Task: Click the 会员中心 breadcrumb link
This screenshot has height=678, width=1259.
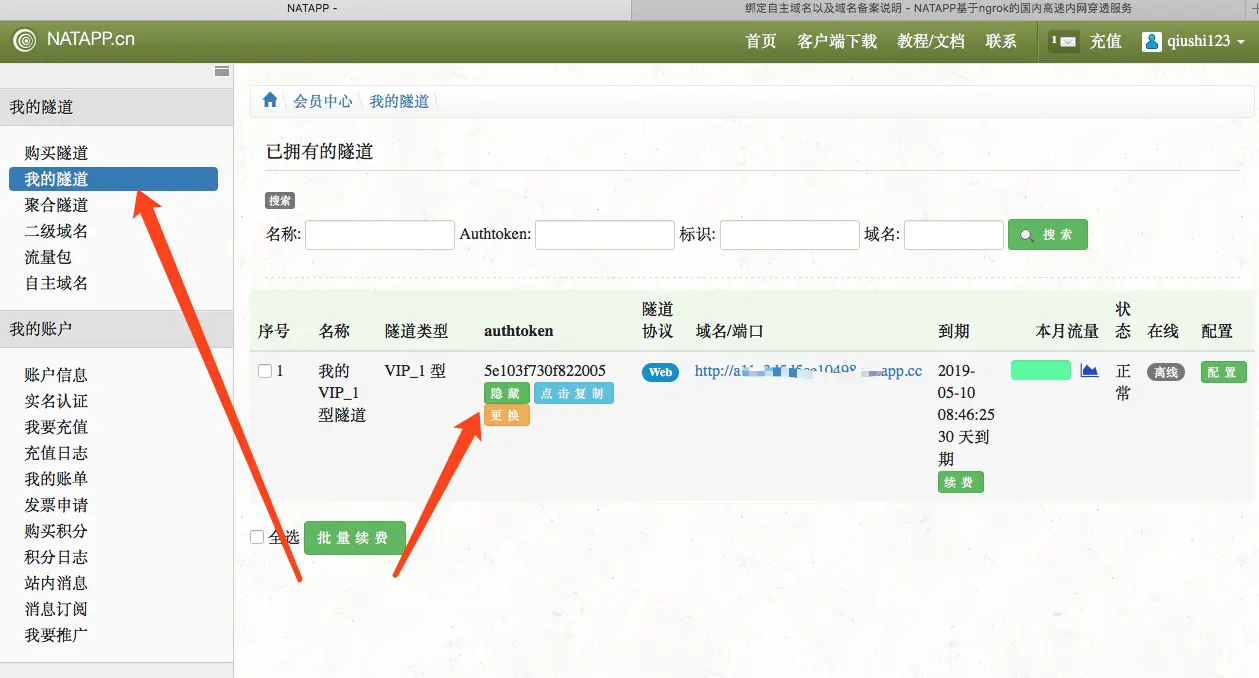Action: (323, 101)
